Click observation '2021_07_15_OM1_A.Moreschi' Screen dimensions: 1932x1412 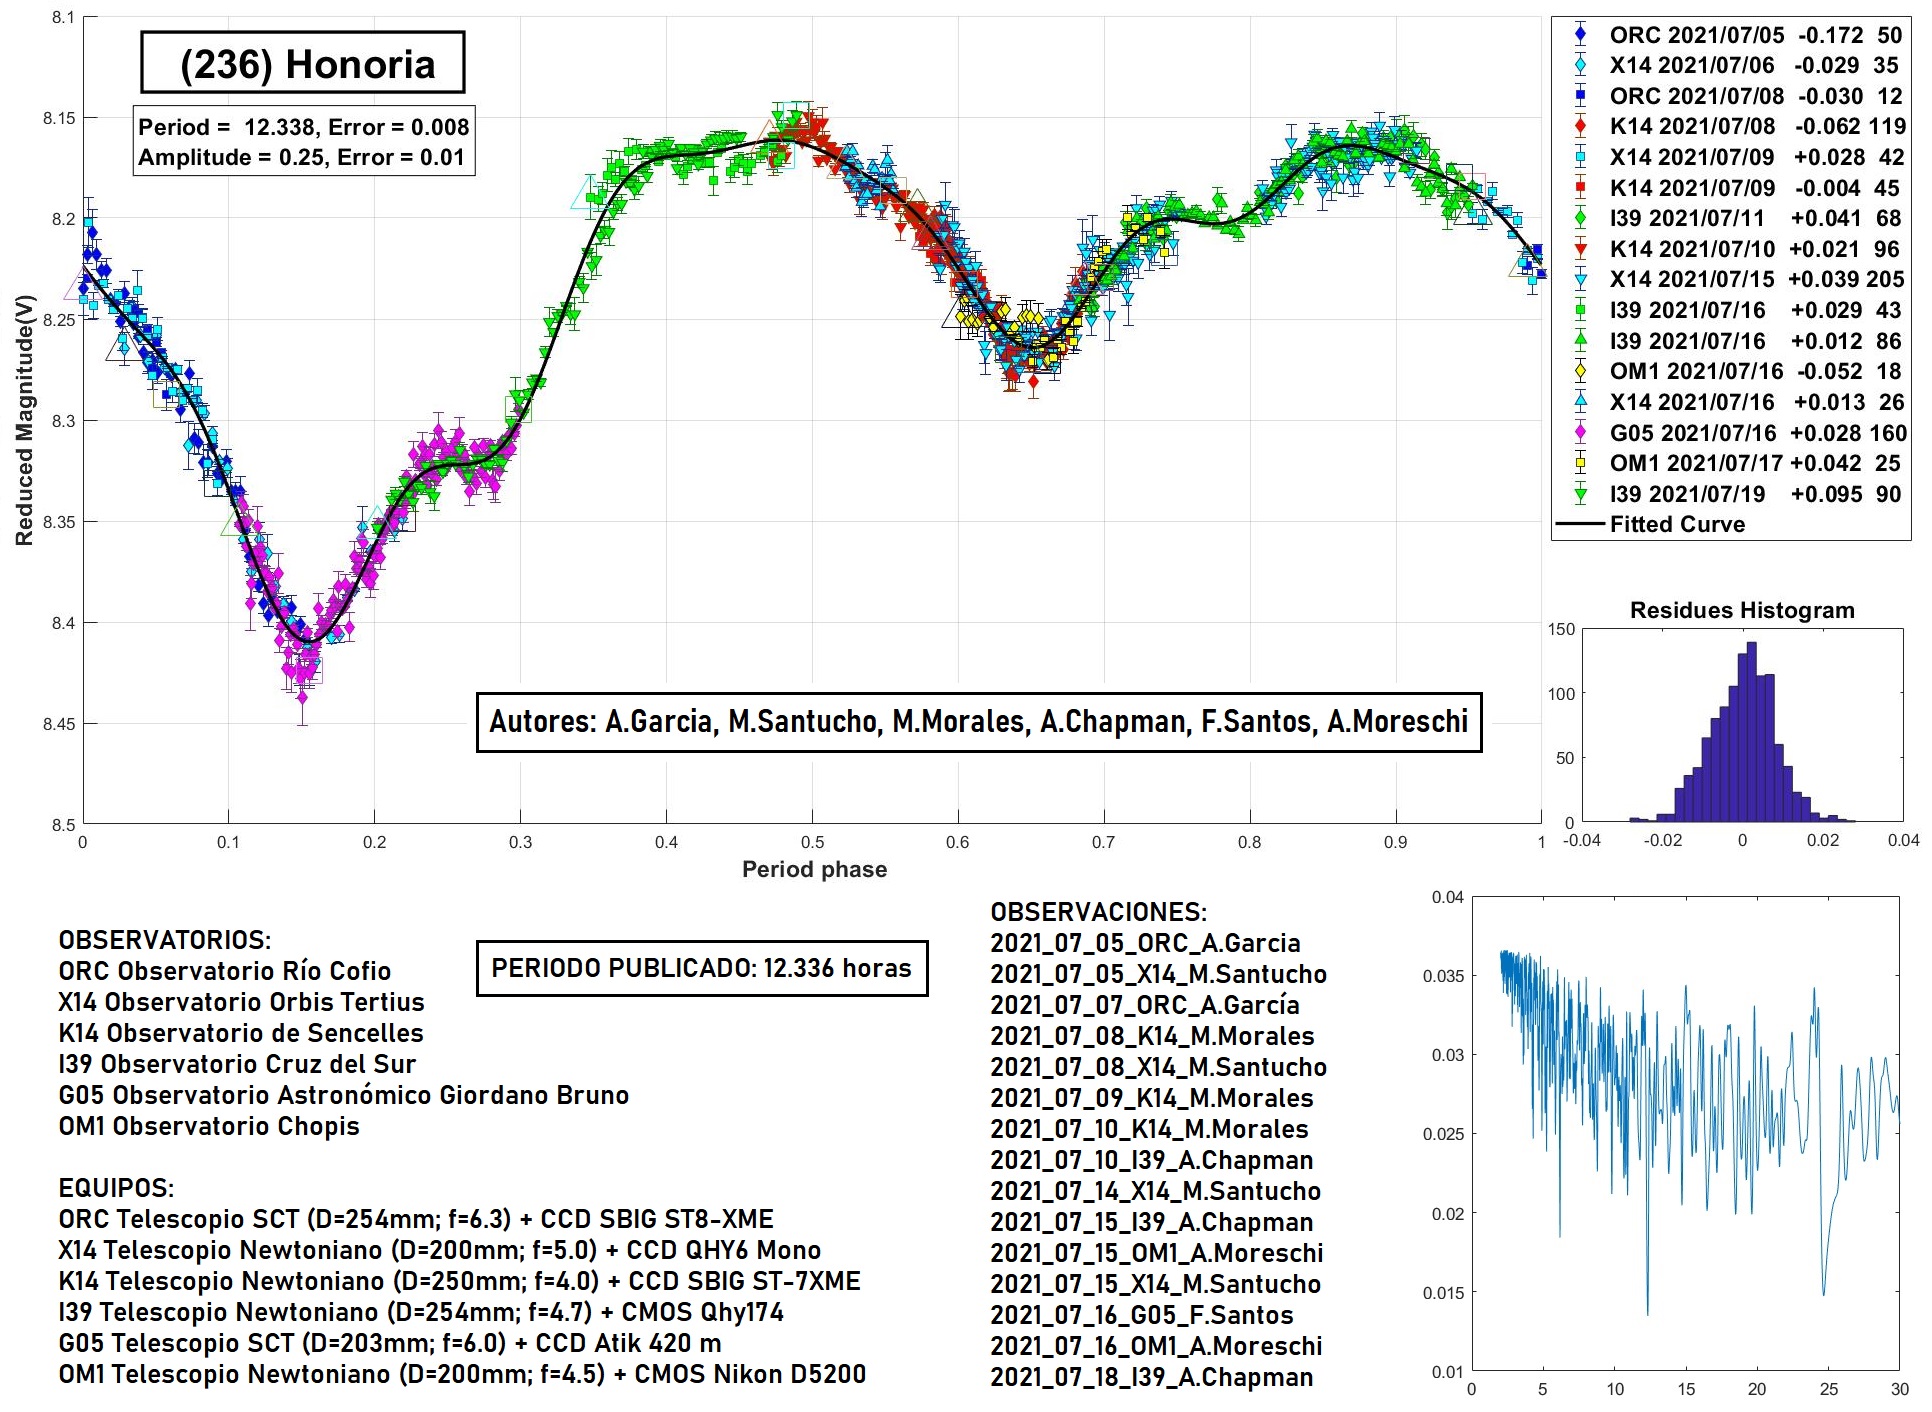click(x=1157, y=1253)
